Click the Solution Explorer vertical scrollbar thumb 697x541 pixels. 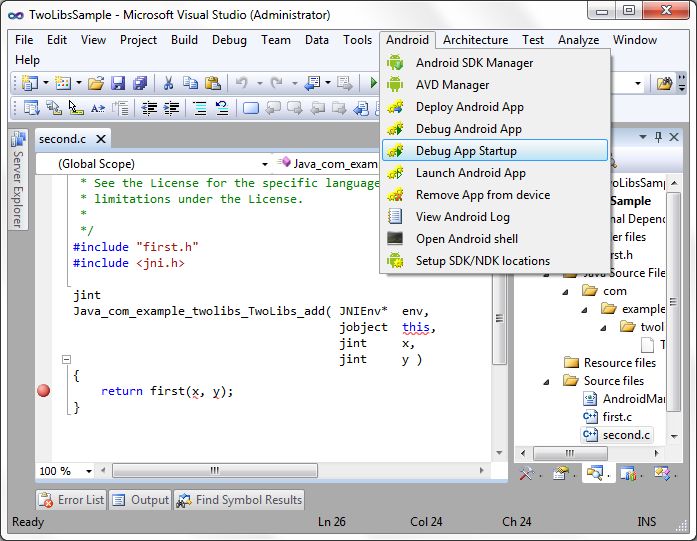[673, 302]
